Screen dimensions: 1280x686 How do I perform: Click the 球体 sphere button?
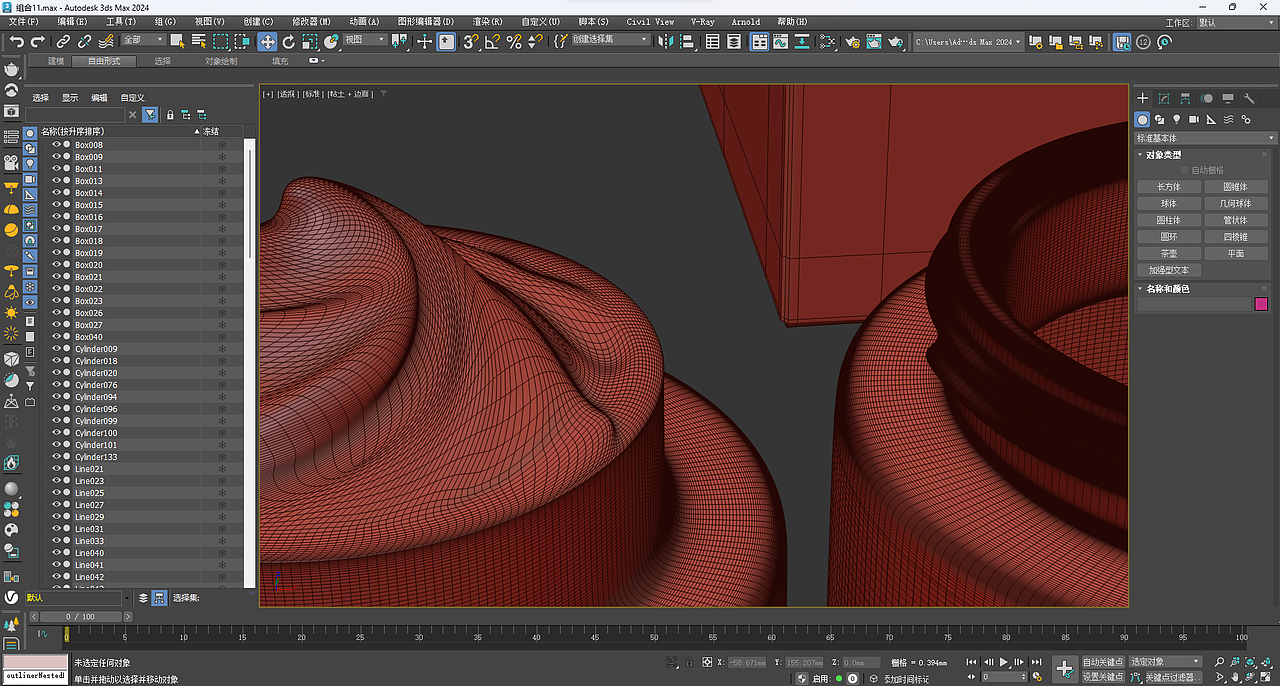pyautogui.click(x=1168, y=204)
